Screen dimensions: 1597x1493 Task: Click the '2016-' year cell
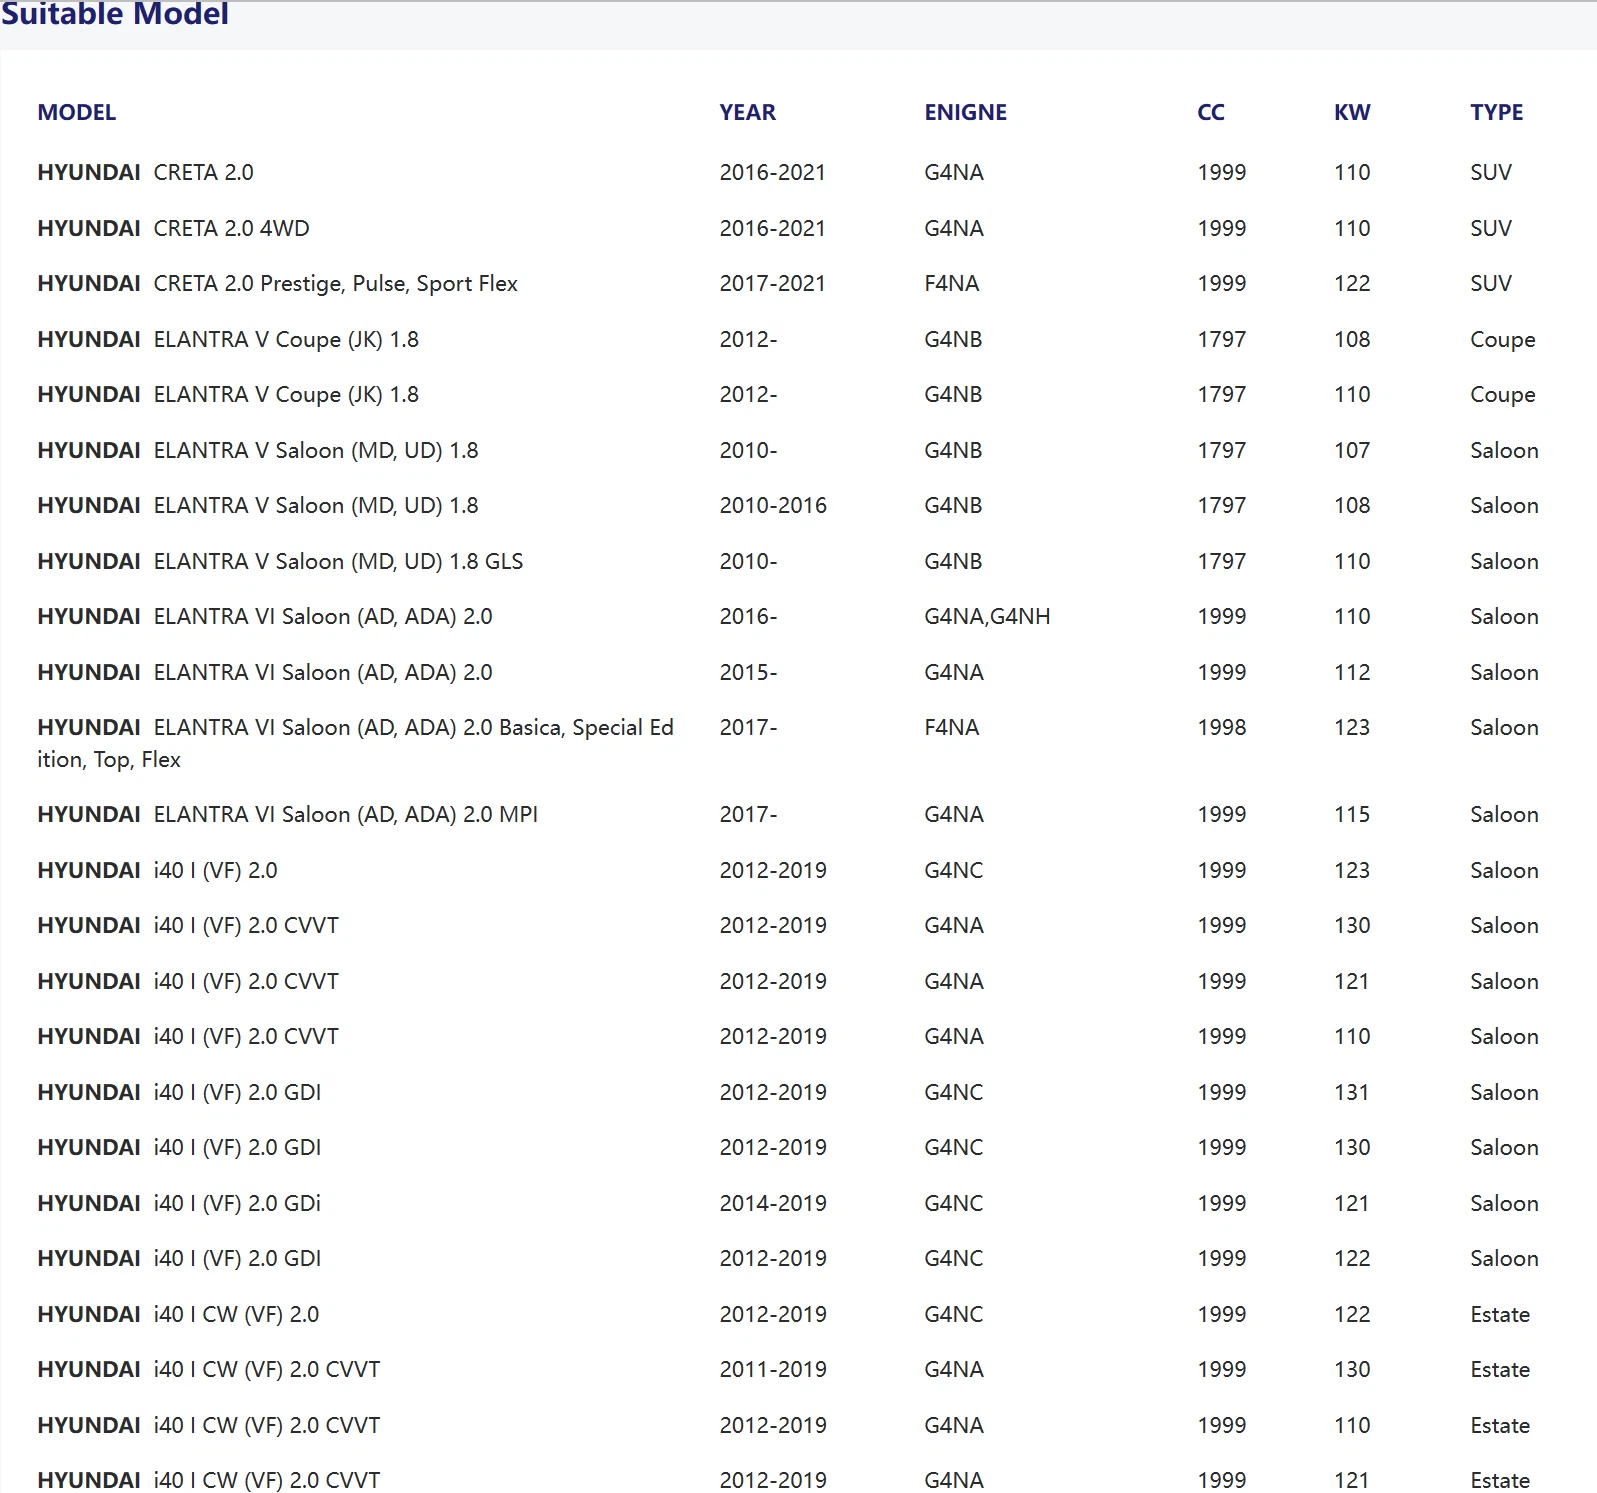point(748,617)
